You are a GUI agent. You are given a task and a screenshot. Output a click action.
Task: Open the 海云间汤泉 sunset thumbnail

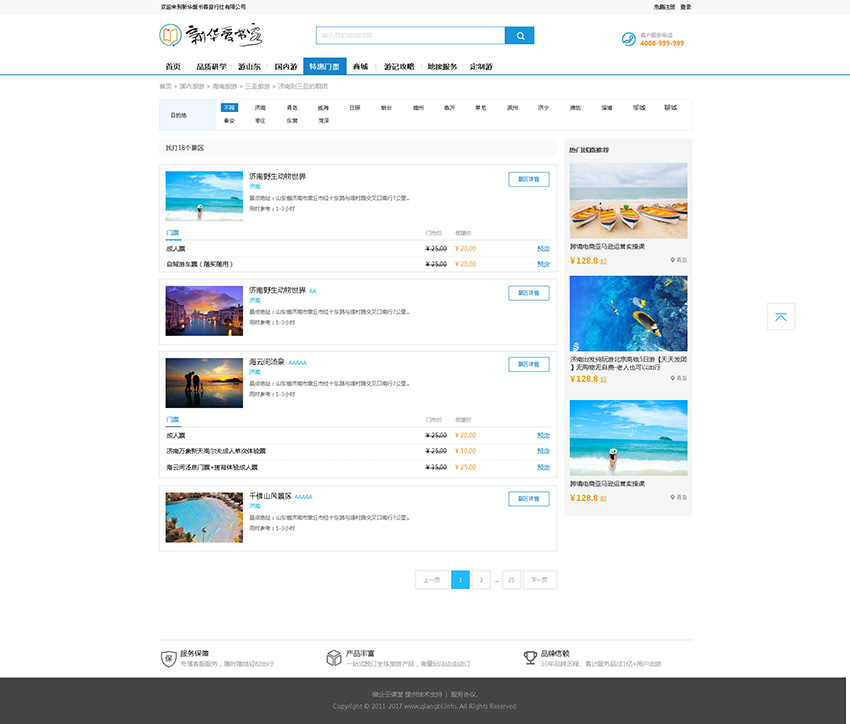(x=204, y=382)
